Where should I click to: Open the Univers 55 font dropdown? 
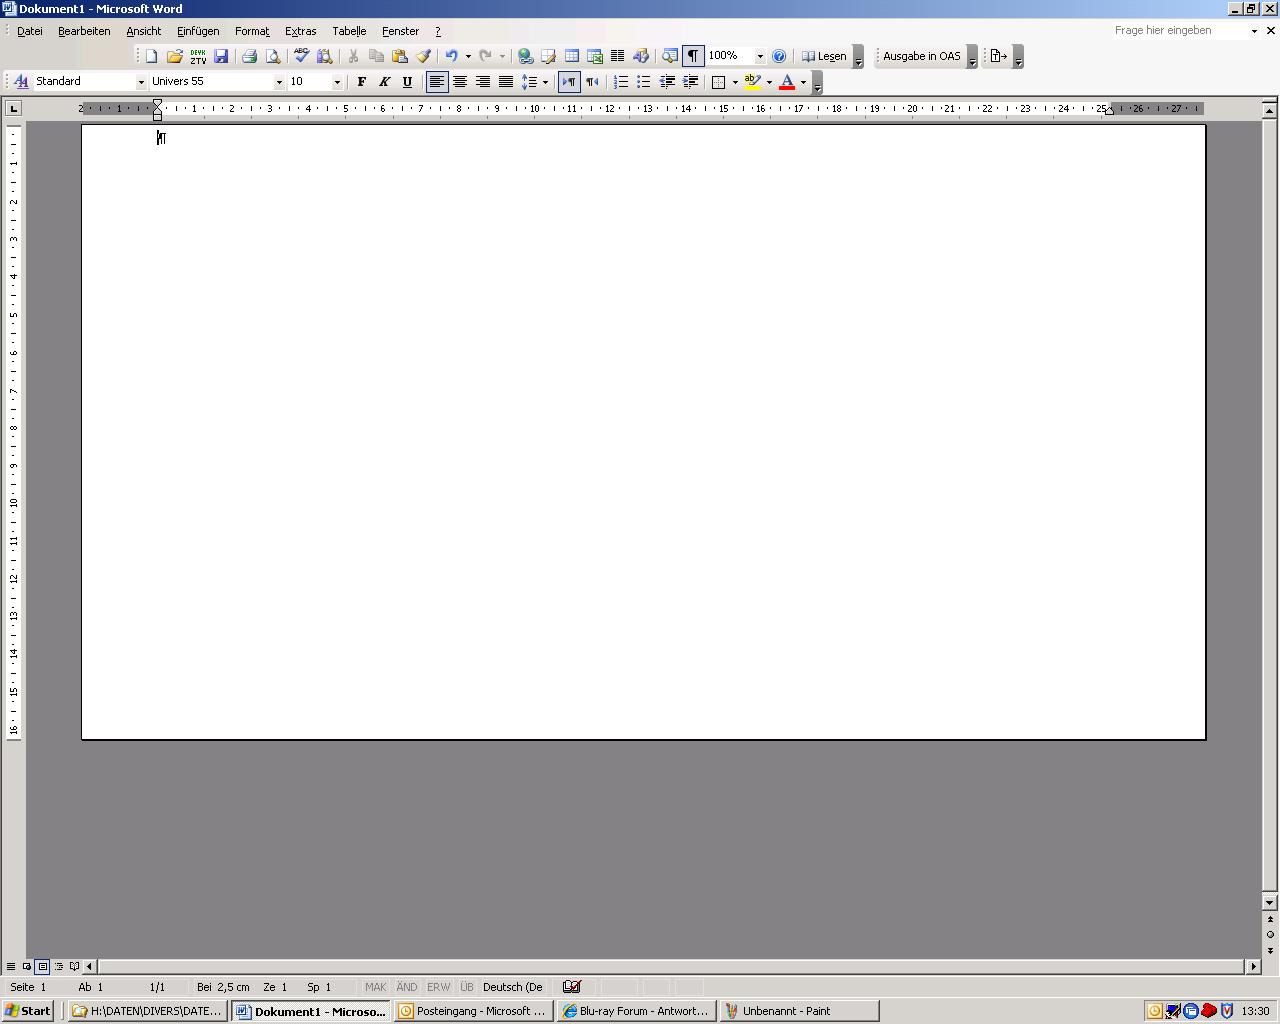pyautogui.click(x=279, y=82)
